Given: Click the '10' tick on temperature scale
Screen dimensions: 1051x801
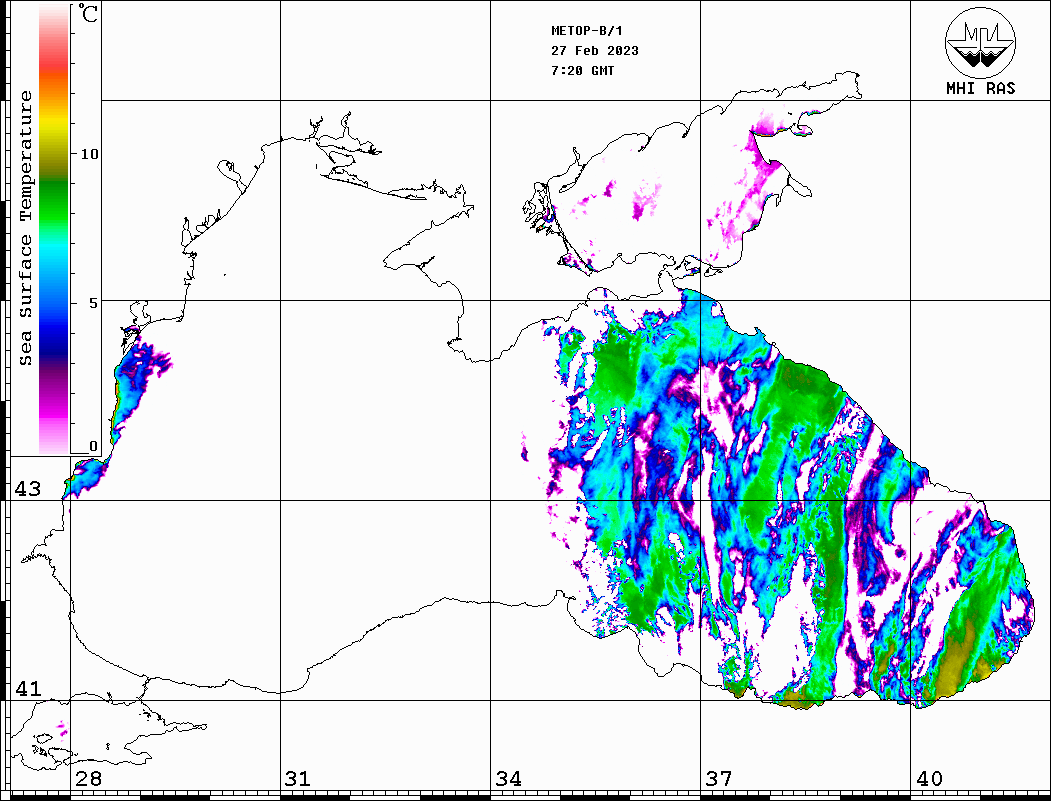Looking at the screenshot, I should (x=89, y=154).
